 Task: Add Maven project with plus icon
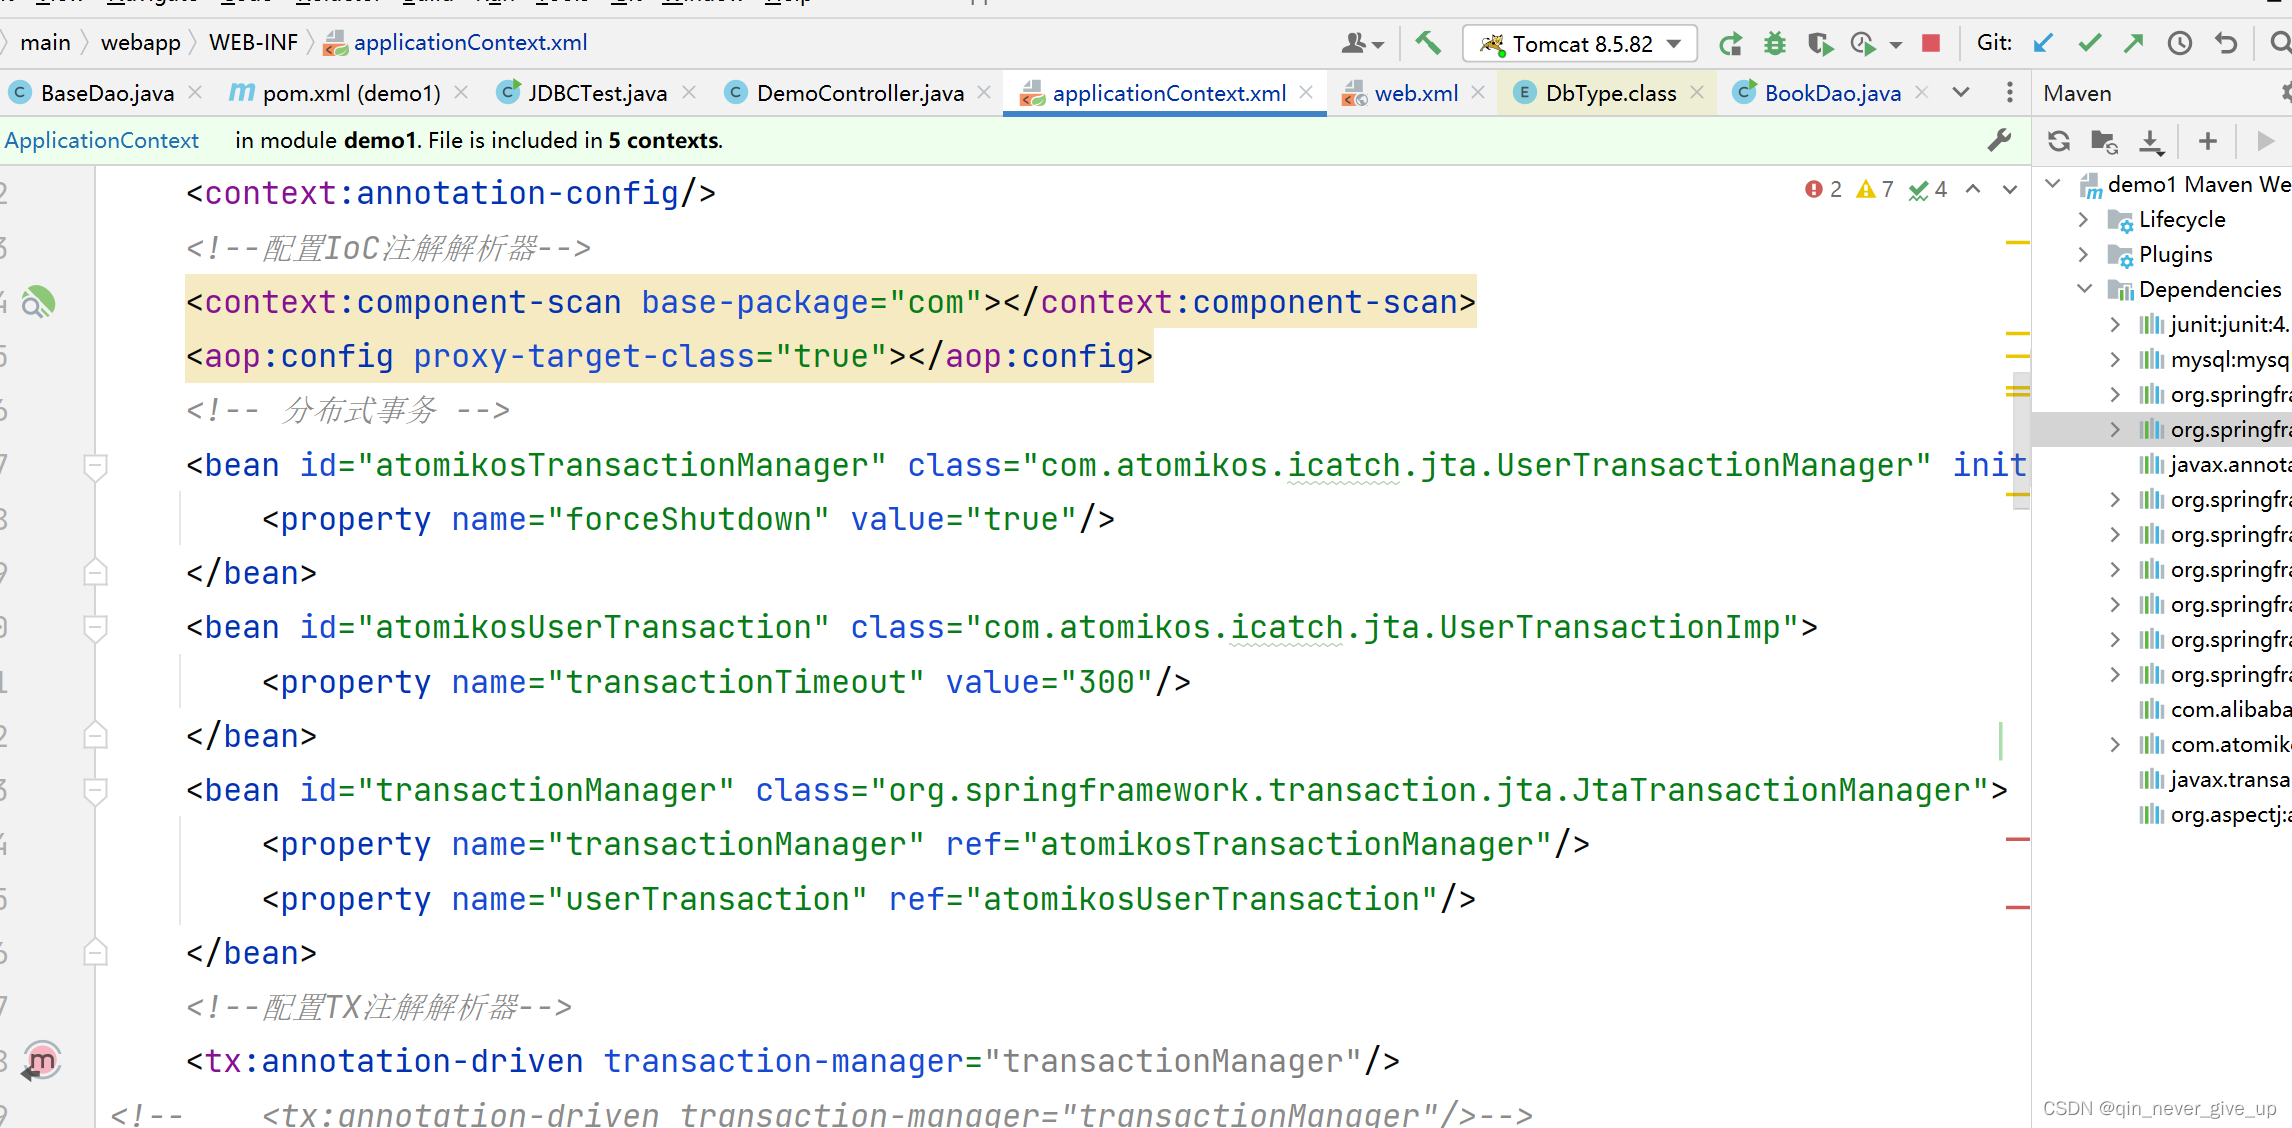pyautogui.click(x=2208, y=141)
